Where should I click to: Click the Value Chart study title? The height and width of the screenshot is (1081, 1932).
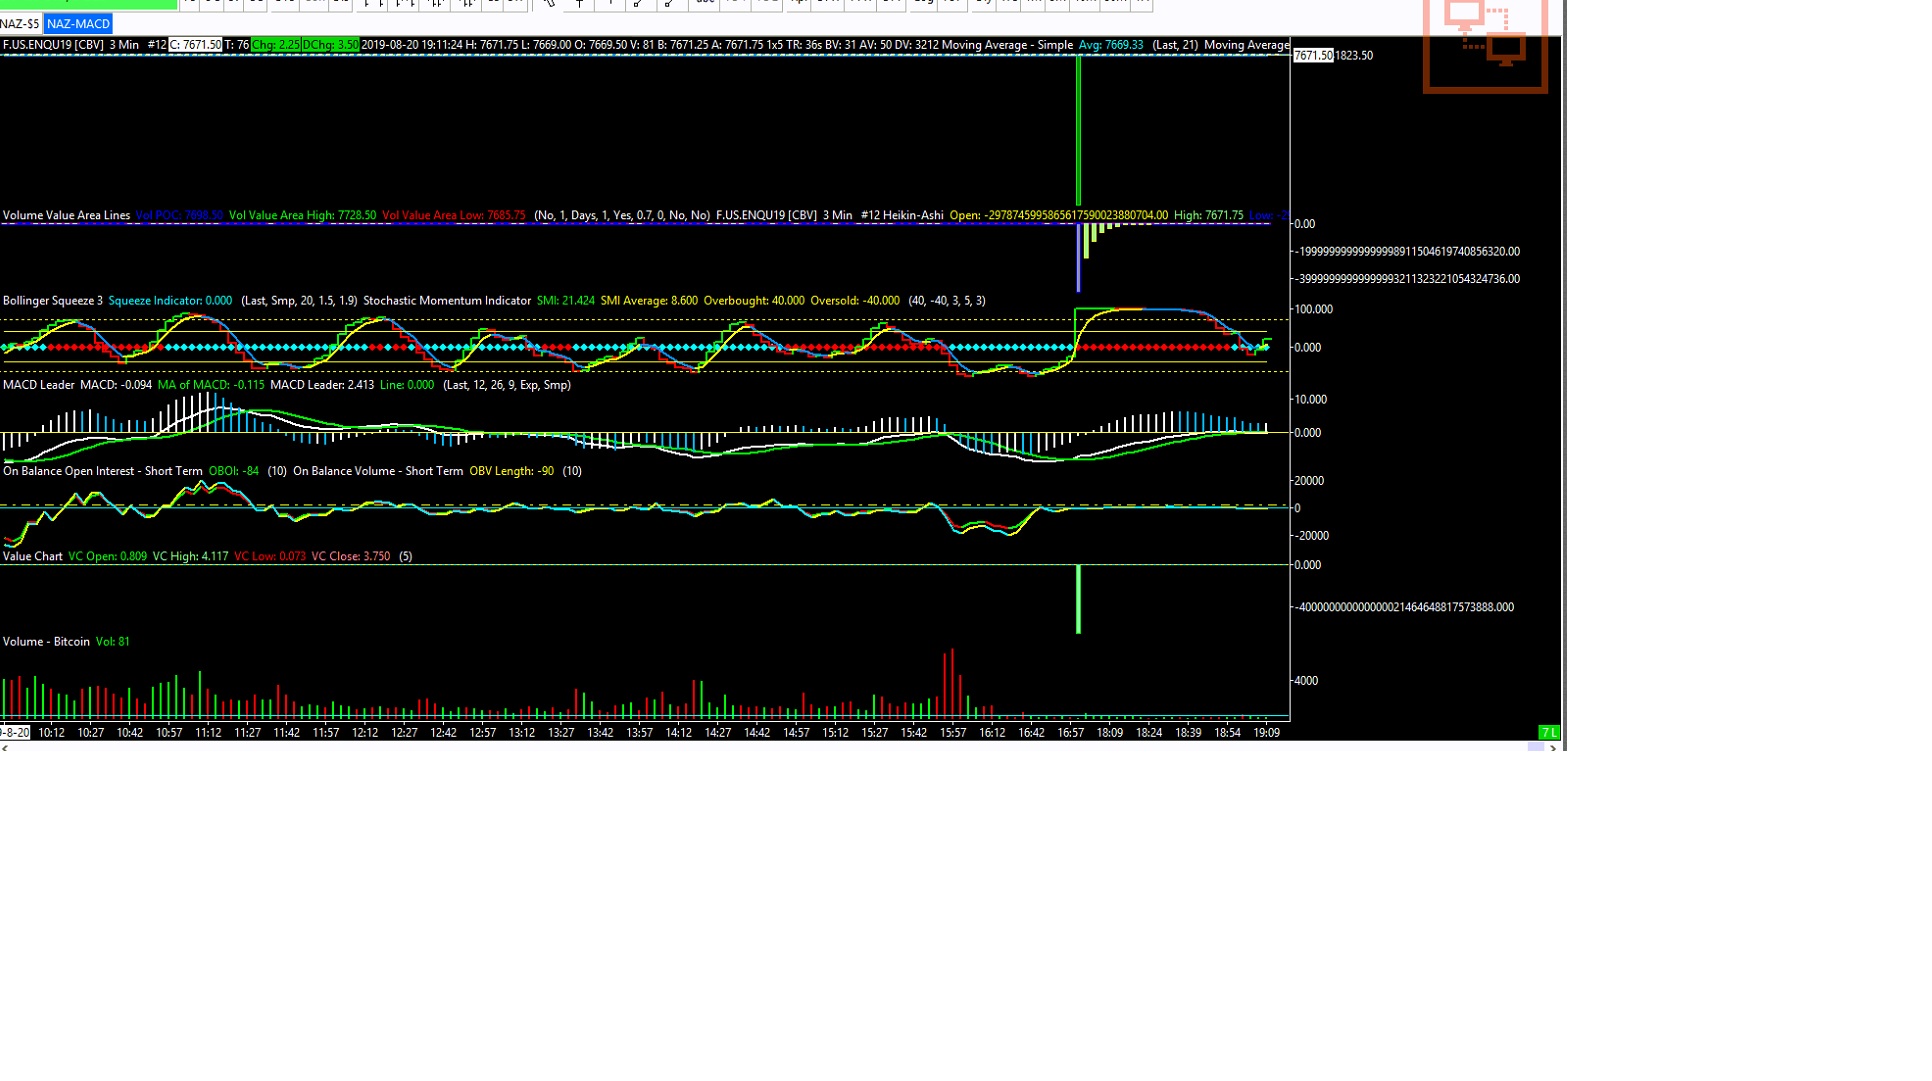(33, 557)
